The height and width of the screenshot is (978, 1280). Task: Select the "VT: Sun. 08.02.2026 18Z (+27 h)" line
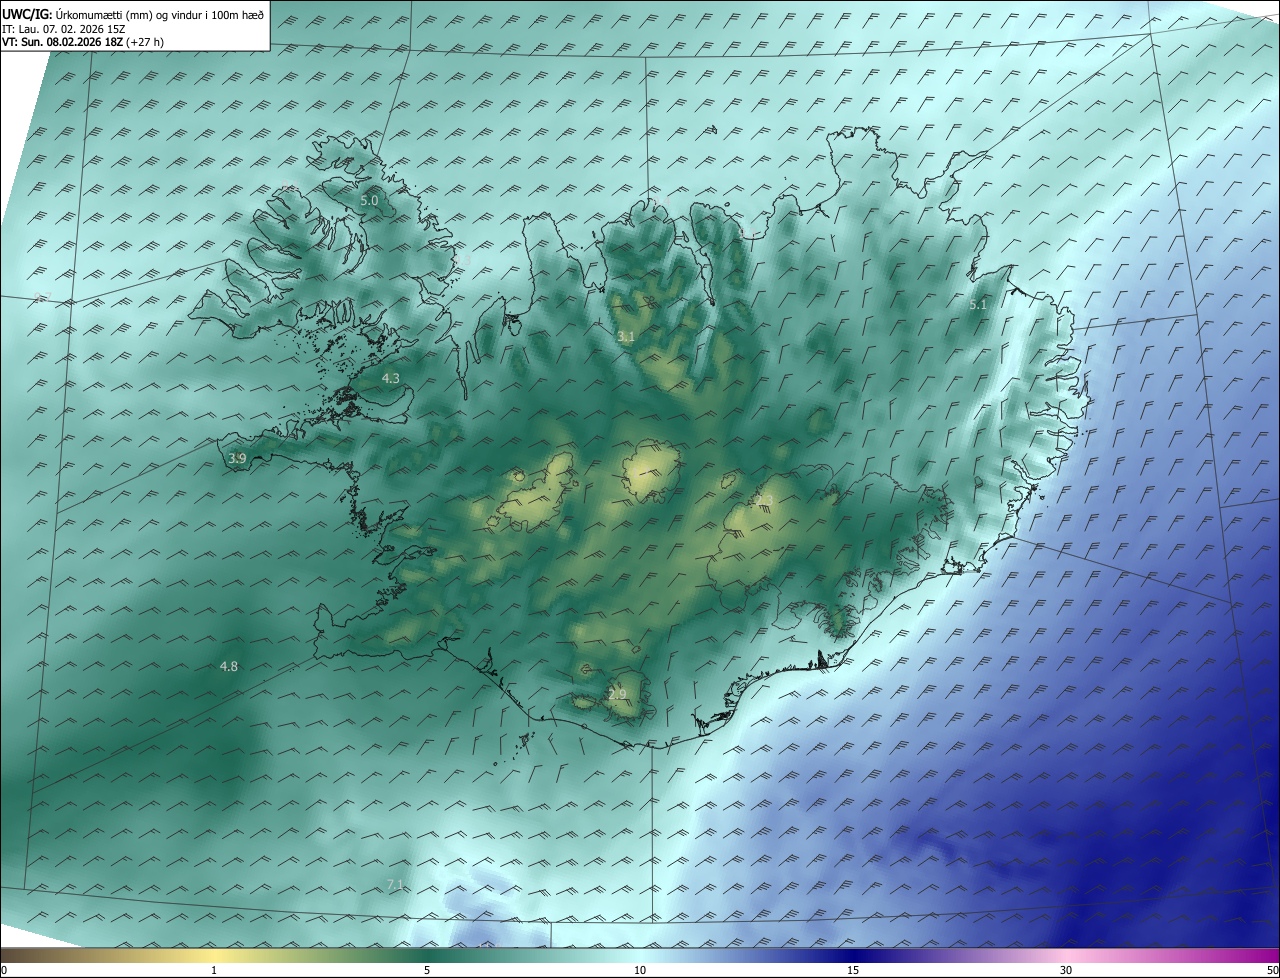point(83,42)
